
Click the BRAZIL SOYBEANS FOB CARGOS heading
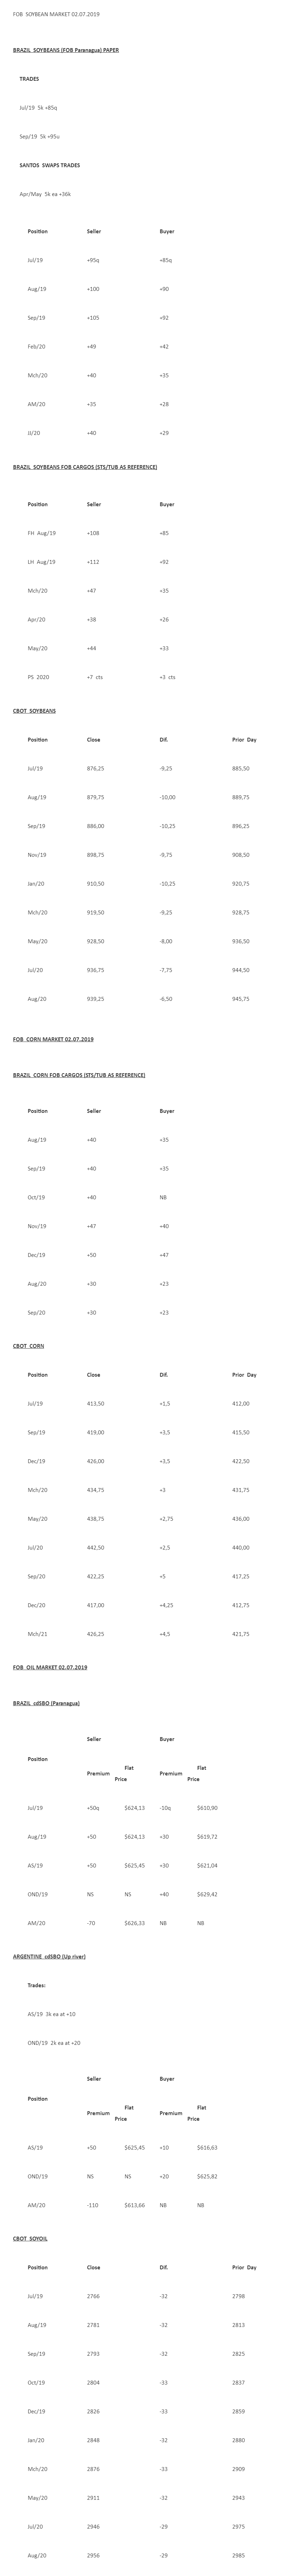point(85,467)
